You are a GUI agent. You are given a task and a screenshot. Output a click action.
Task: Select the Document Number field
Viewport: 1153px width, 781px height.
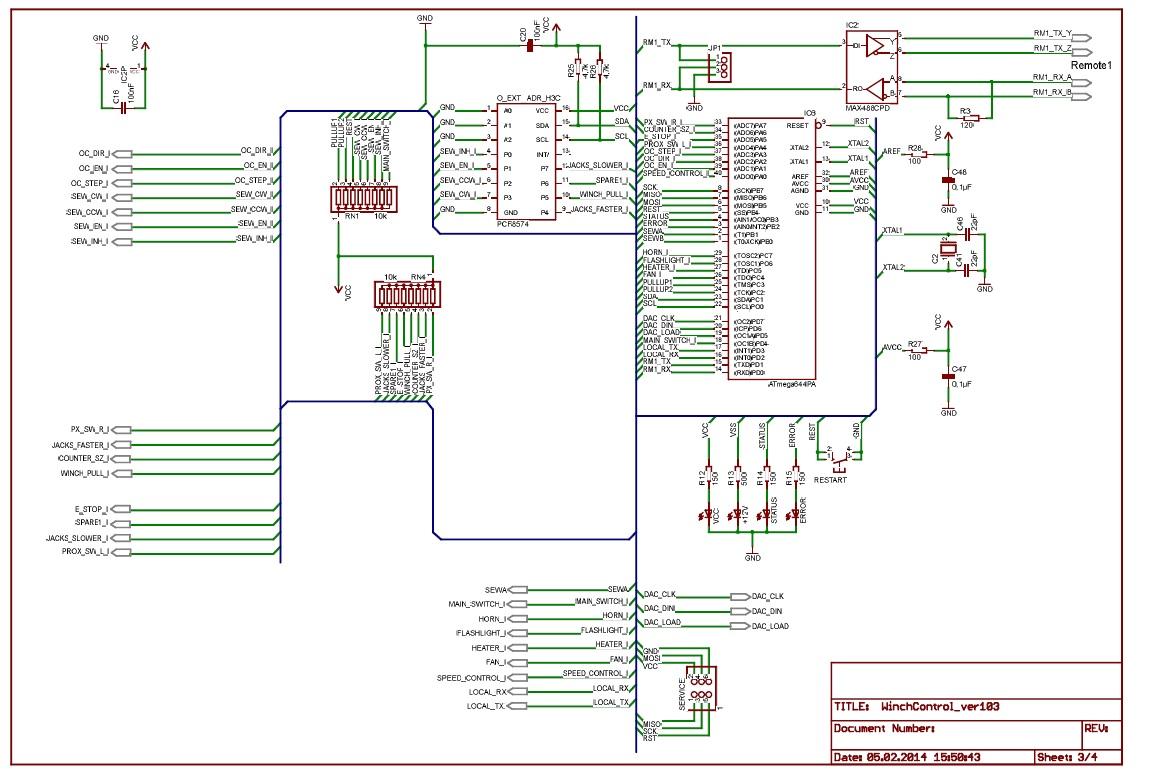click(x=955, y=735)
